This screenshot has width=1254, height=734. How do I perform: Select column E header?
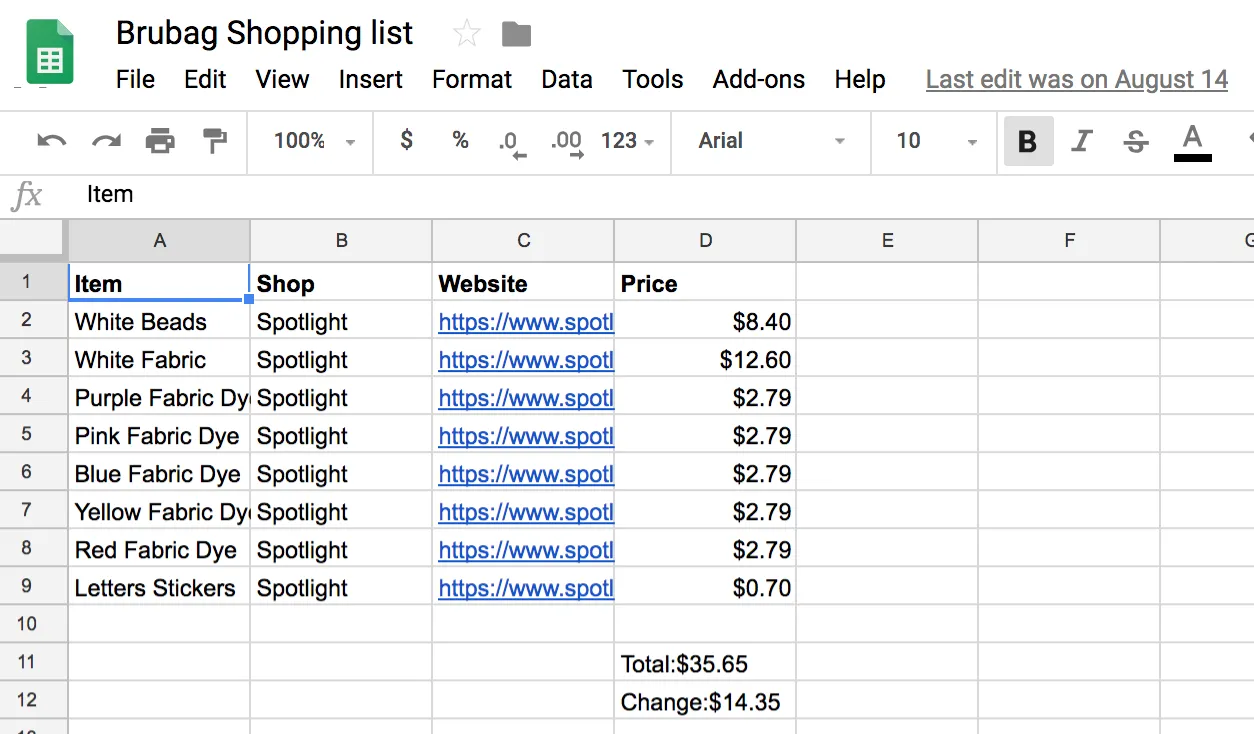[887, 240]
